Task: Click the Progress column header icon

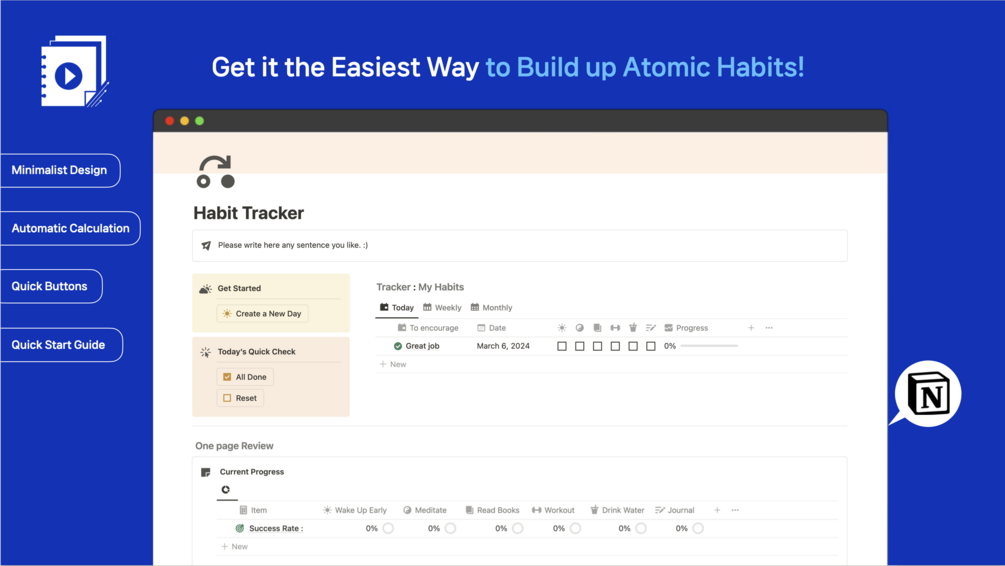Action: point(669,328)
